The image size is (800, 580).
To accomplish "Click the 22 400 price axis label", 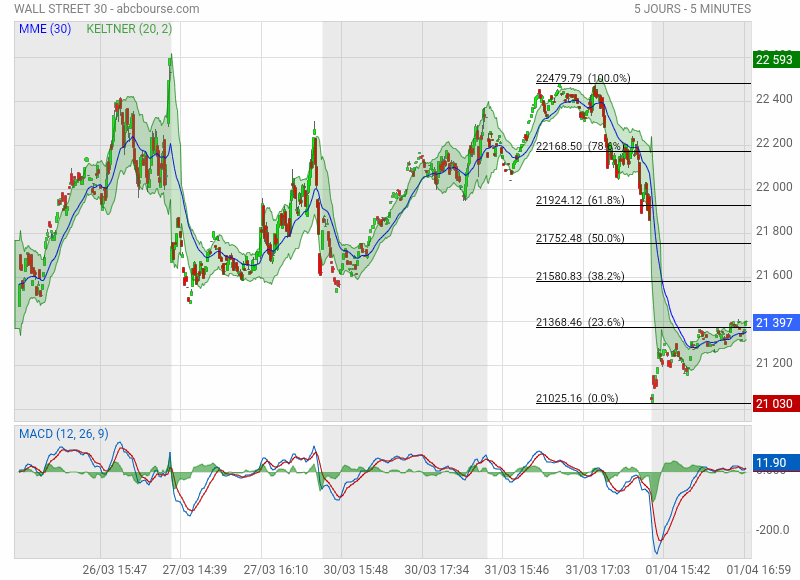I will tap(774, 99).
